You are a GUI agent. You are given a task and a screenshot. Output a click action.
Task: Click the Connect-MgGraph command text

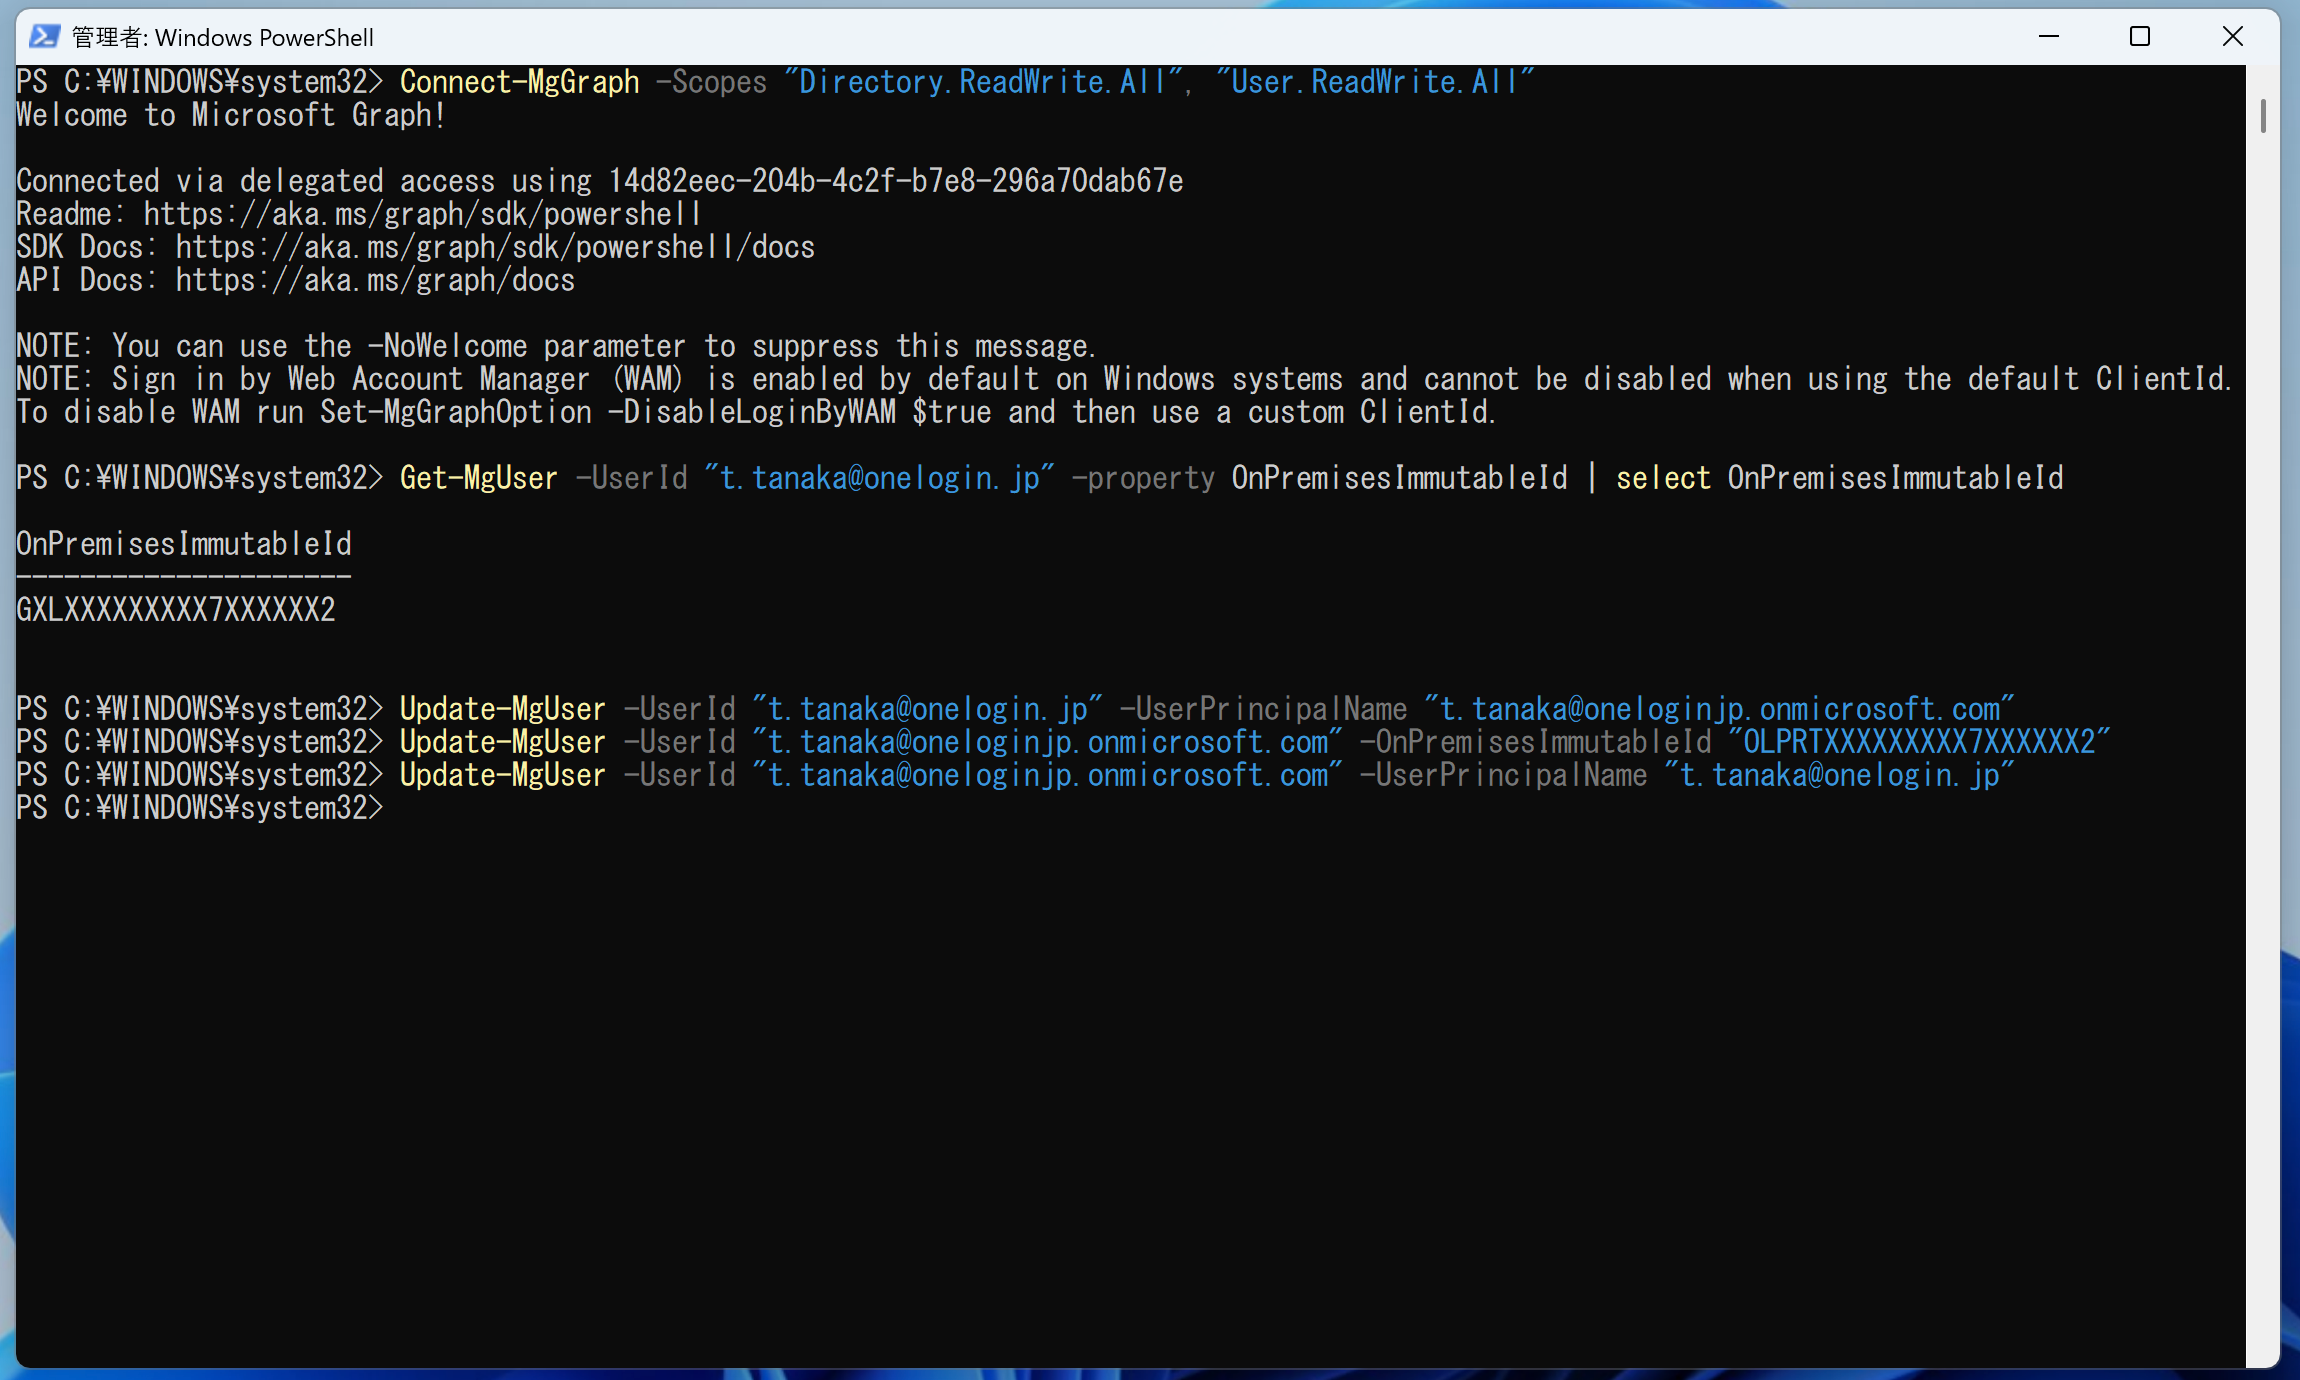click(x=519, y=82)
